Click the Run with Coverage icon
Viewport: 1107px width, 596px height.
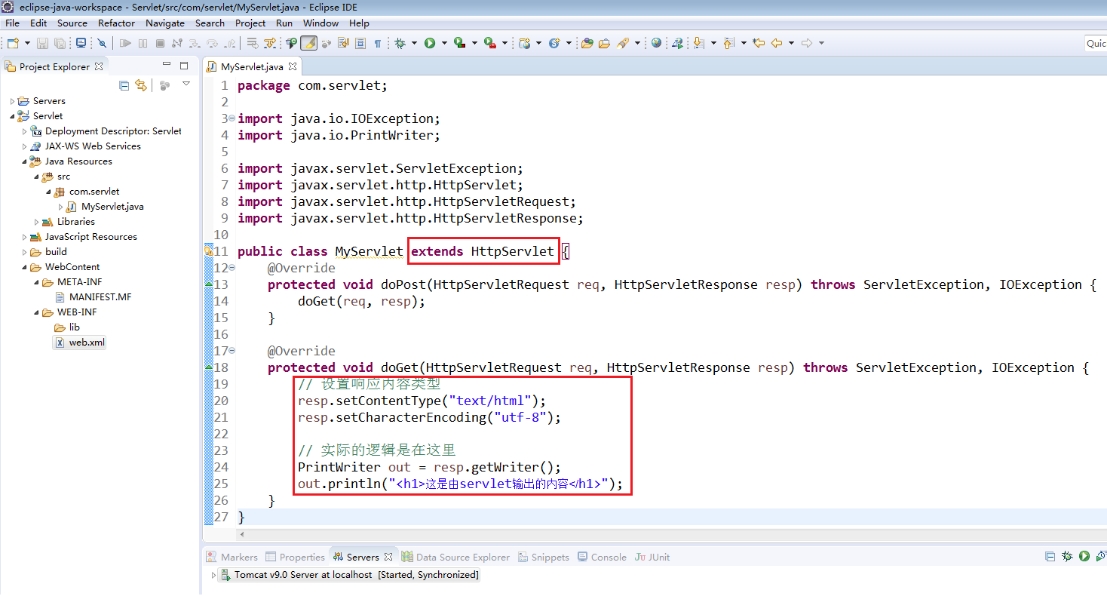460,43
